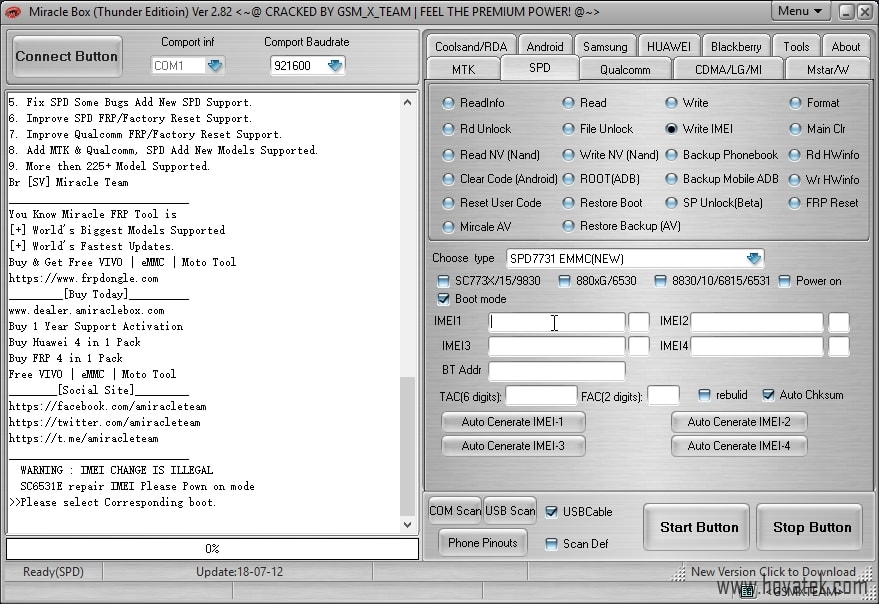Focus the IMEI1 input field
Image resolution: width=879 pixels, height=604 pixels.
click(x=557, y=322)
